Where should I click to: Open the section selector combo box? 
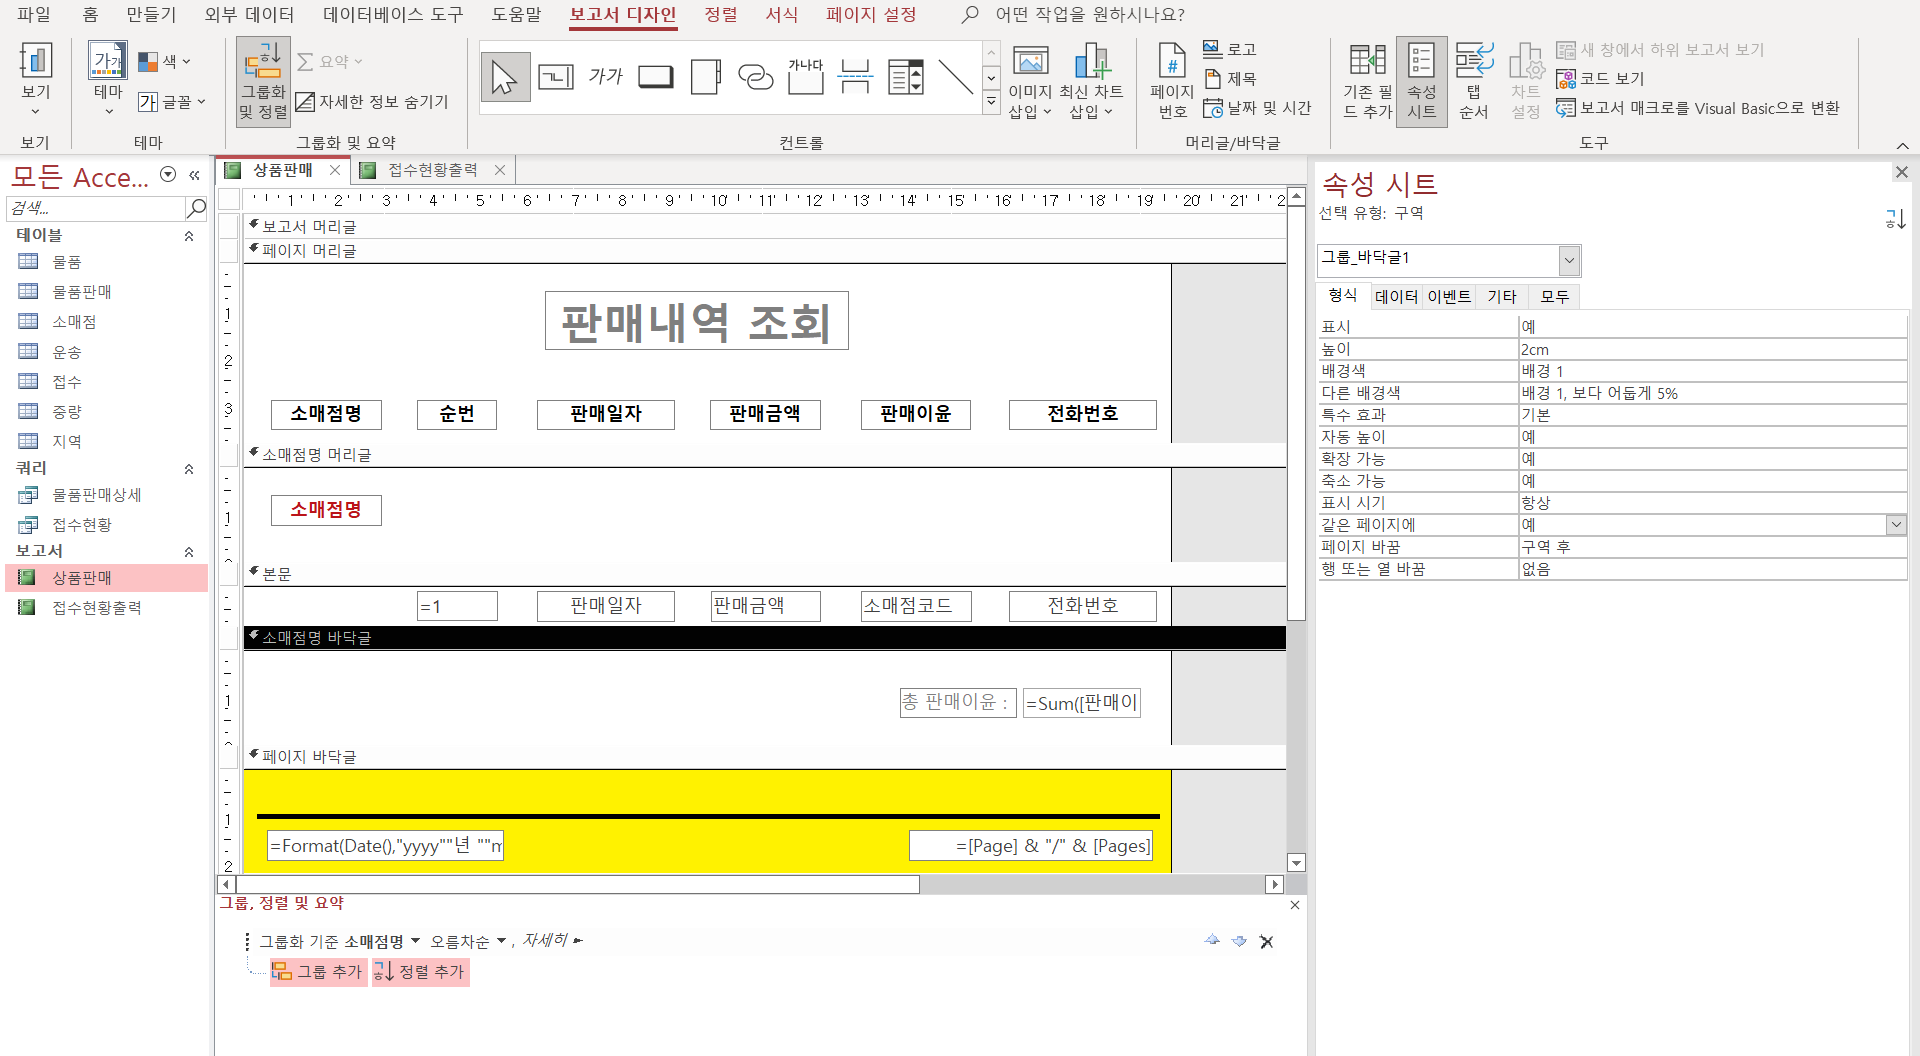(1569, 260)
